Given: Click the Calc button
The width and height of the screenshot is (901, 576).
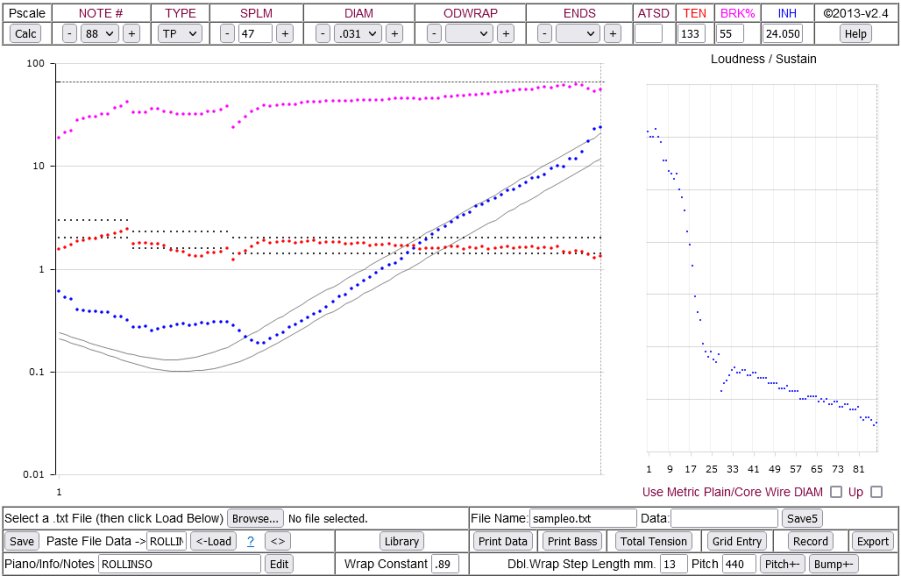Looking at the screenshot, I should click(25, 34).
